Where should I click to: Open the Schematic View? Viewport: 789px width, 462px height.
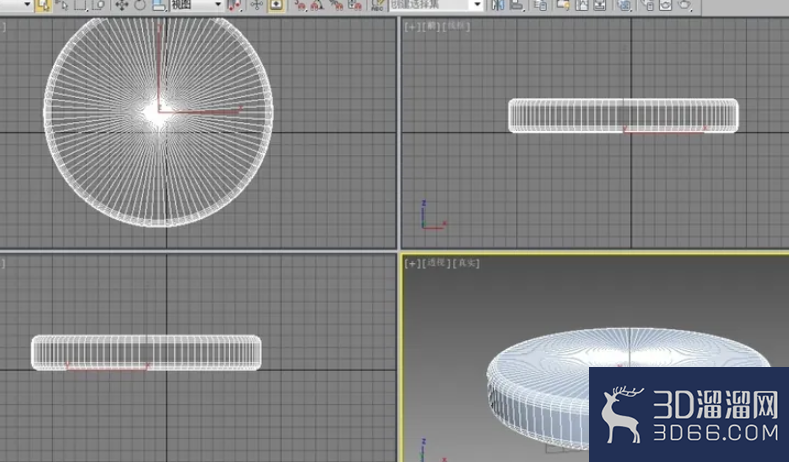[x=600, y=5]
